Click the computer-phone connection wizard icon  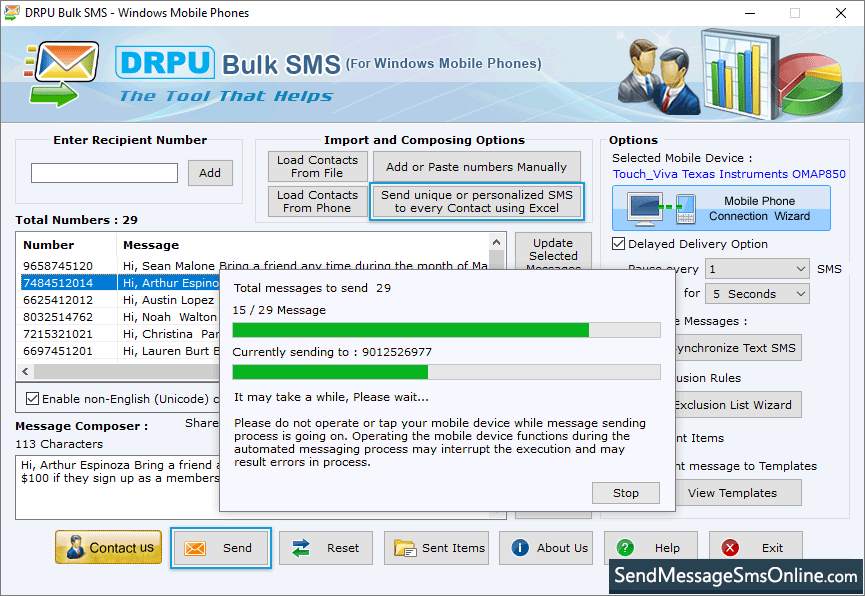point(663,209)
